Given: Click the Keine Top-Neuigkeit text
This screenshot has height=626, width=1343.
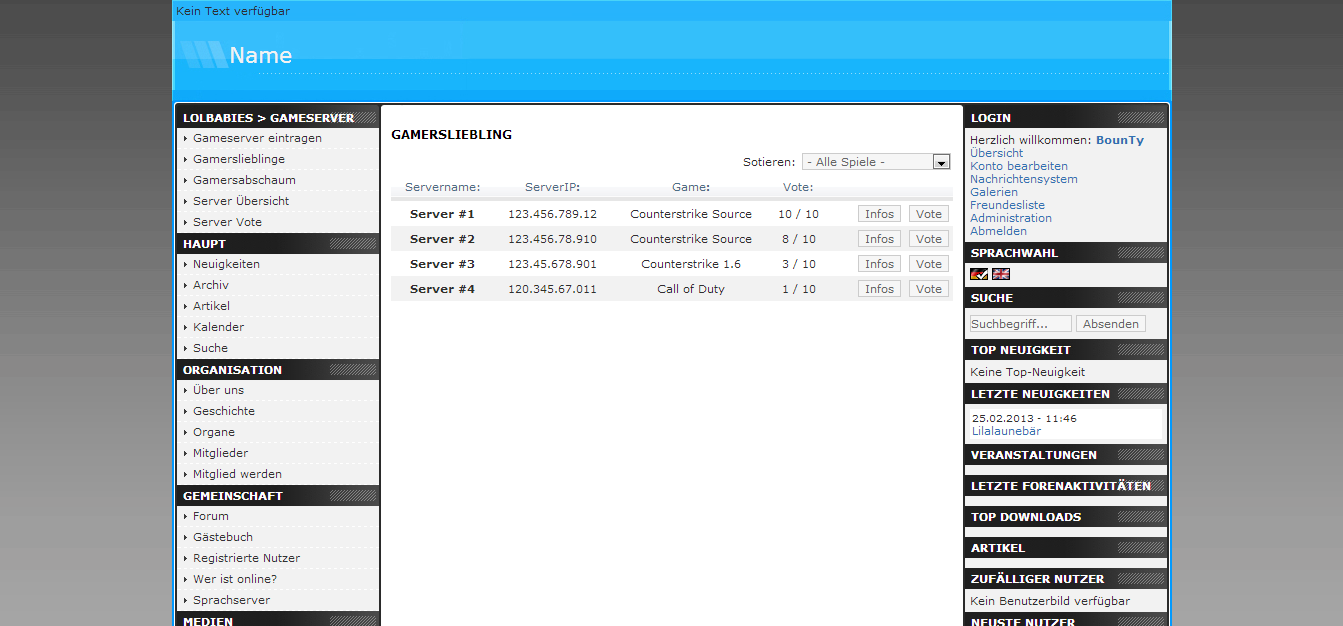Looking at the screenshot, I should coord(1027,372).
